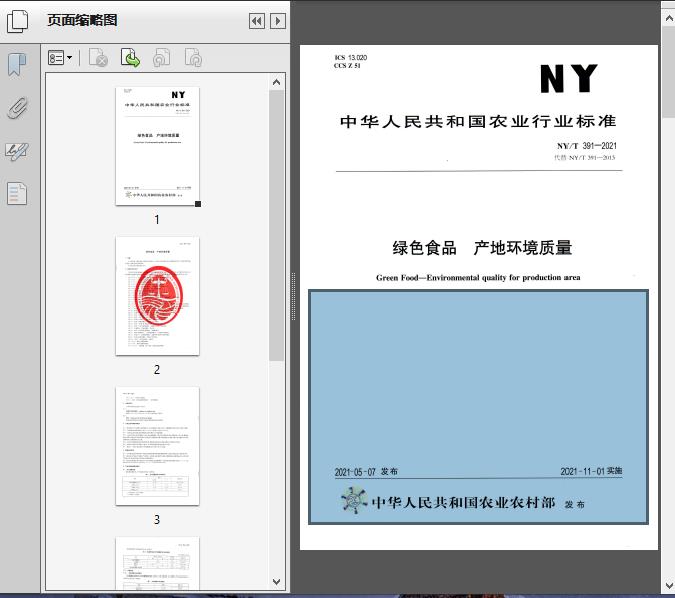The height and width of the screenshot is (598, 675).
Task: Click page 1 thumbnail resize handle square
Action: (198, 204)
